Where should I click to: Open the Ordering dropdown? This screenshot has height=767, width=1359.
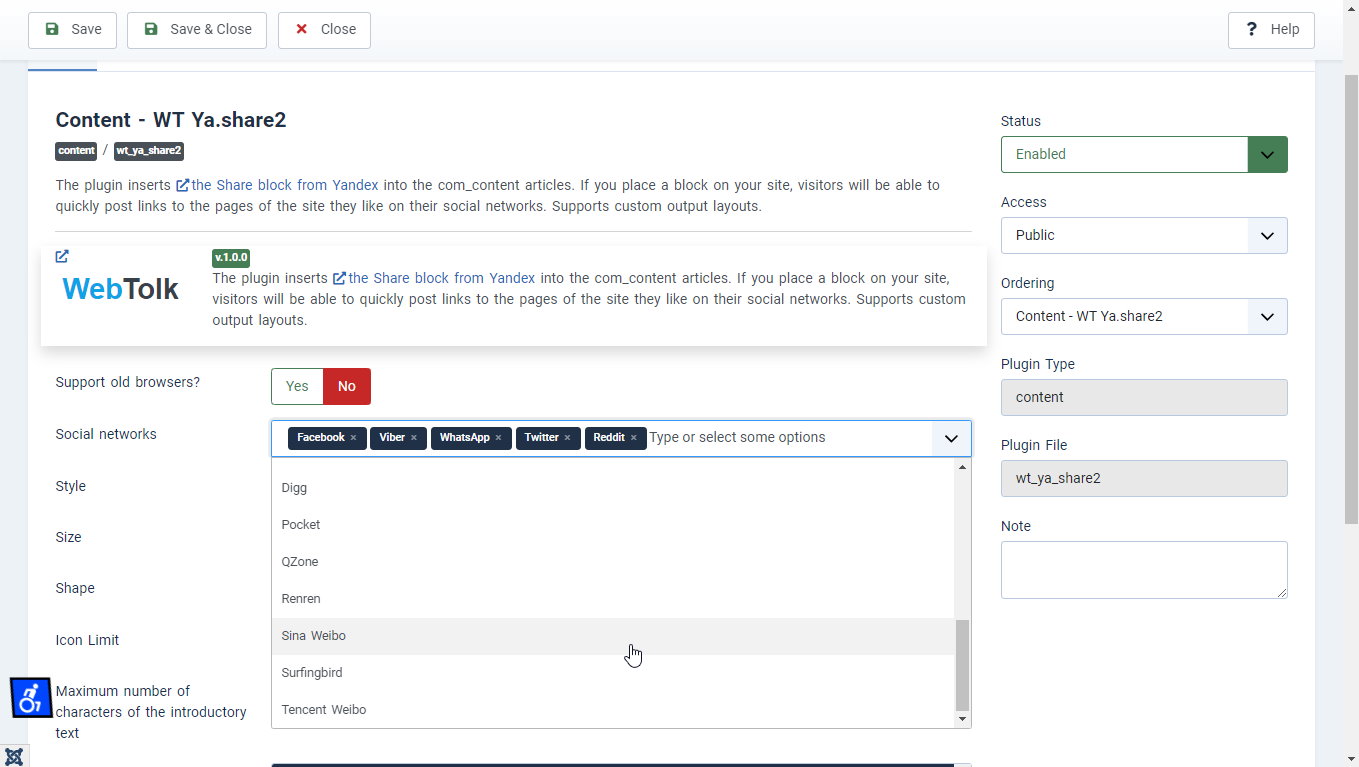(x=1144, y=317)
